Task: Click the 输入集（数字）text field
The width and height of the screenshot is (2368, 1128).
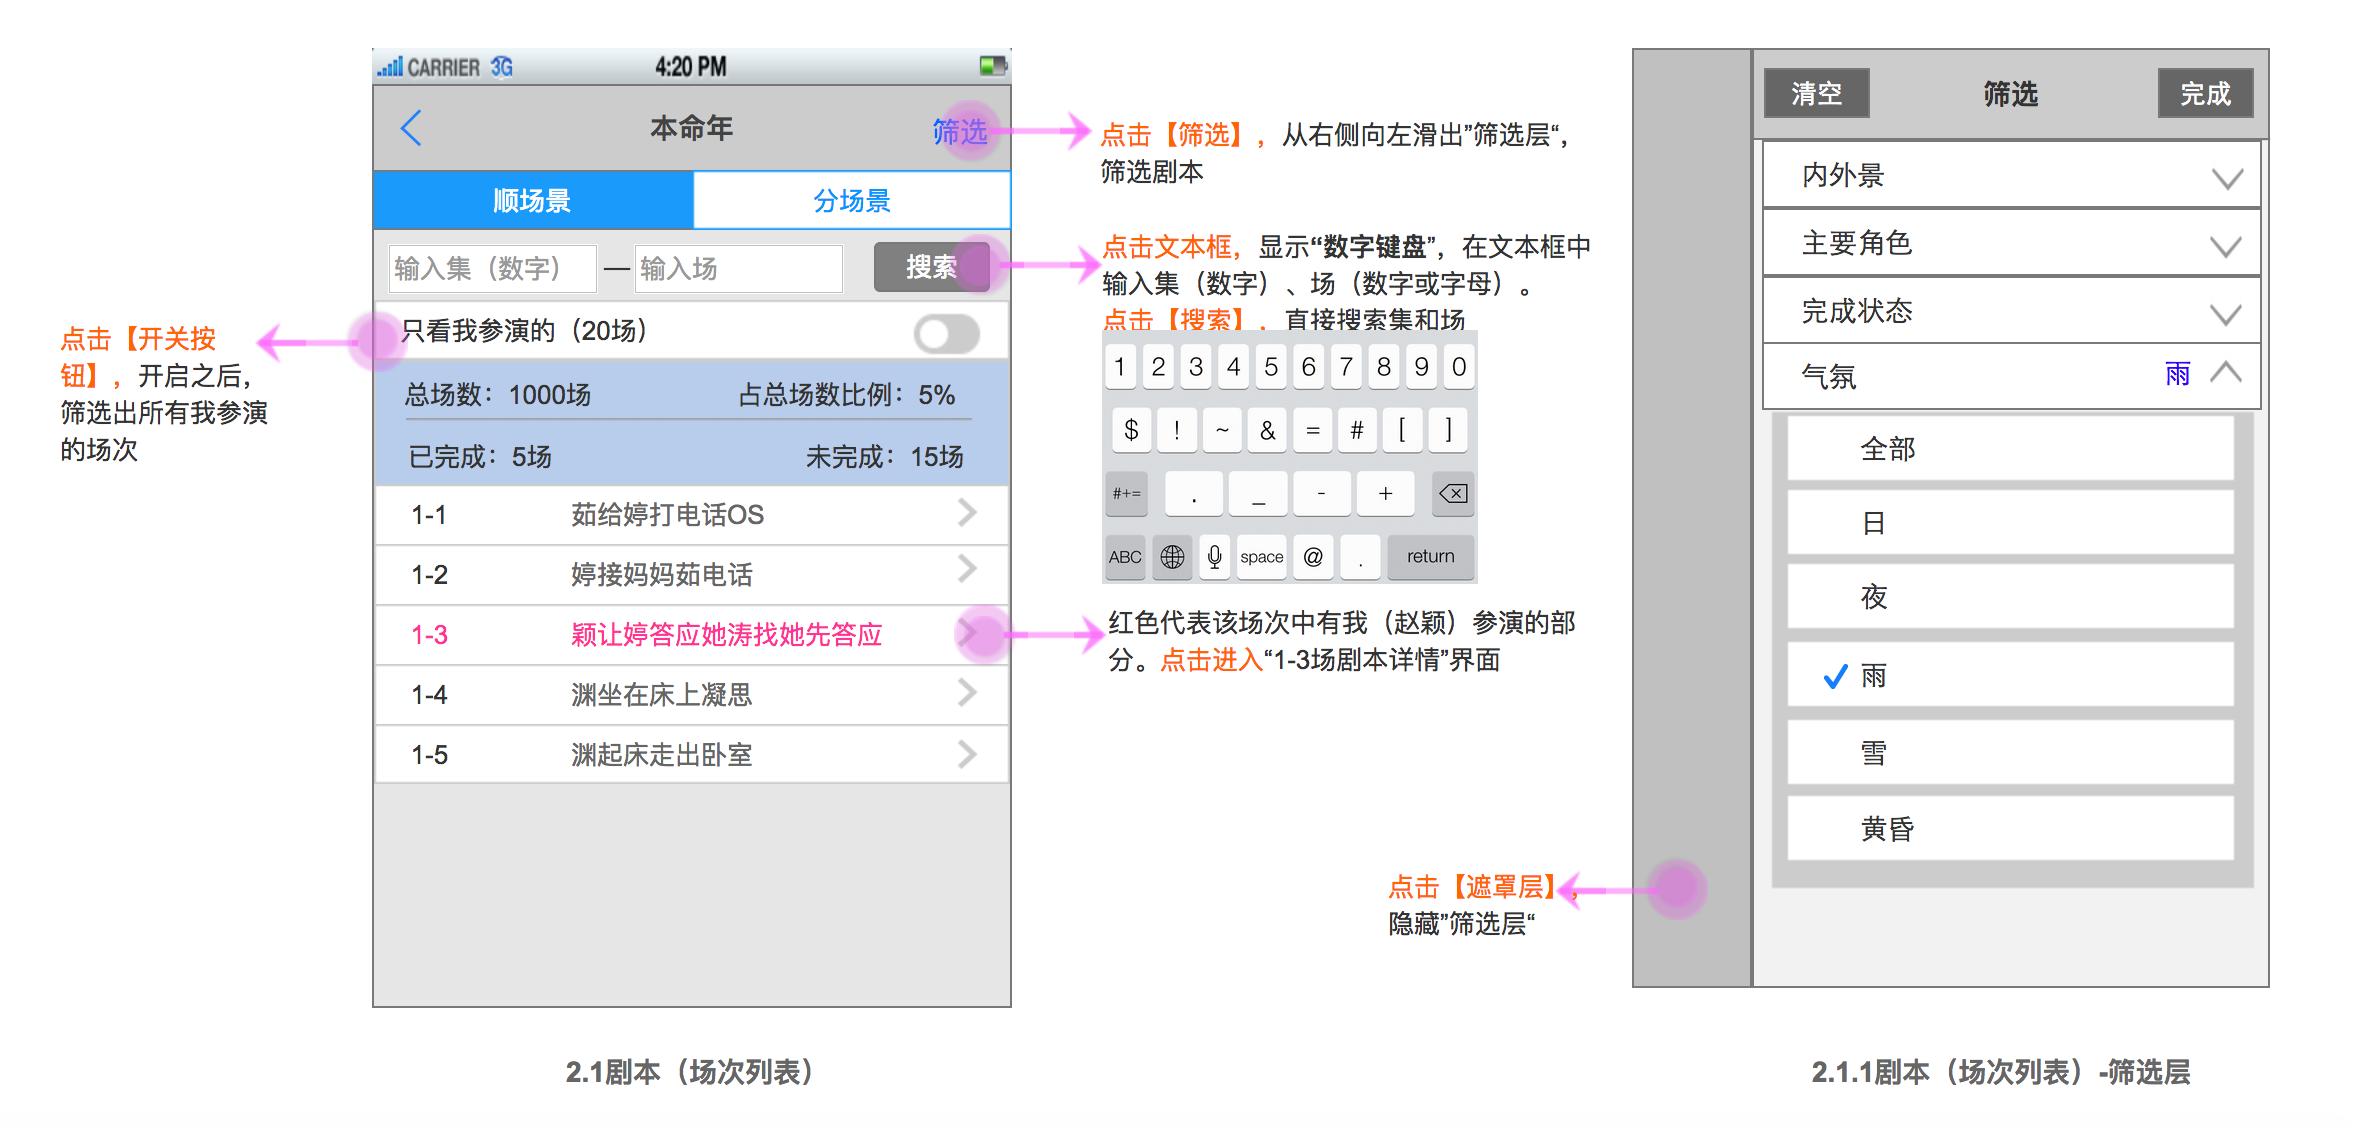Action: [x=492, y=268]
